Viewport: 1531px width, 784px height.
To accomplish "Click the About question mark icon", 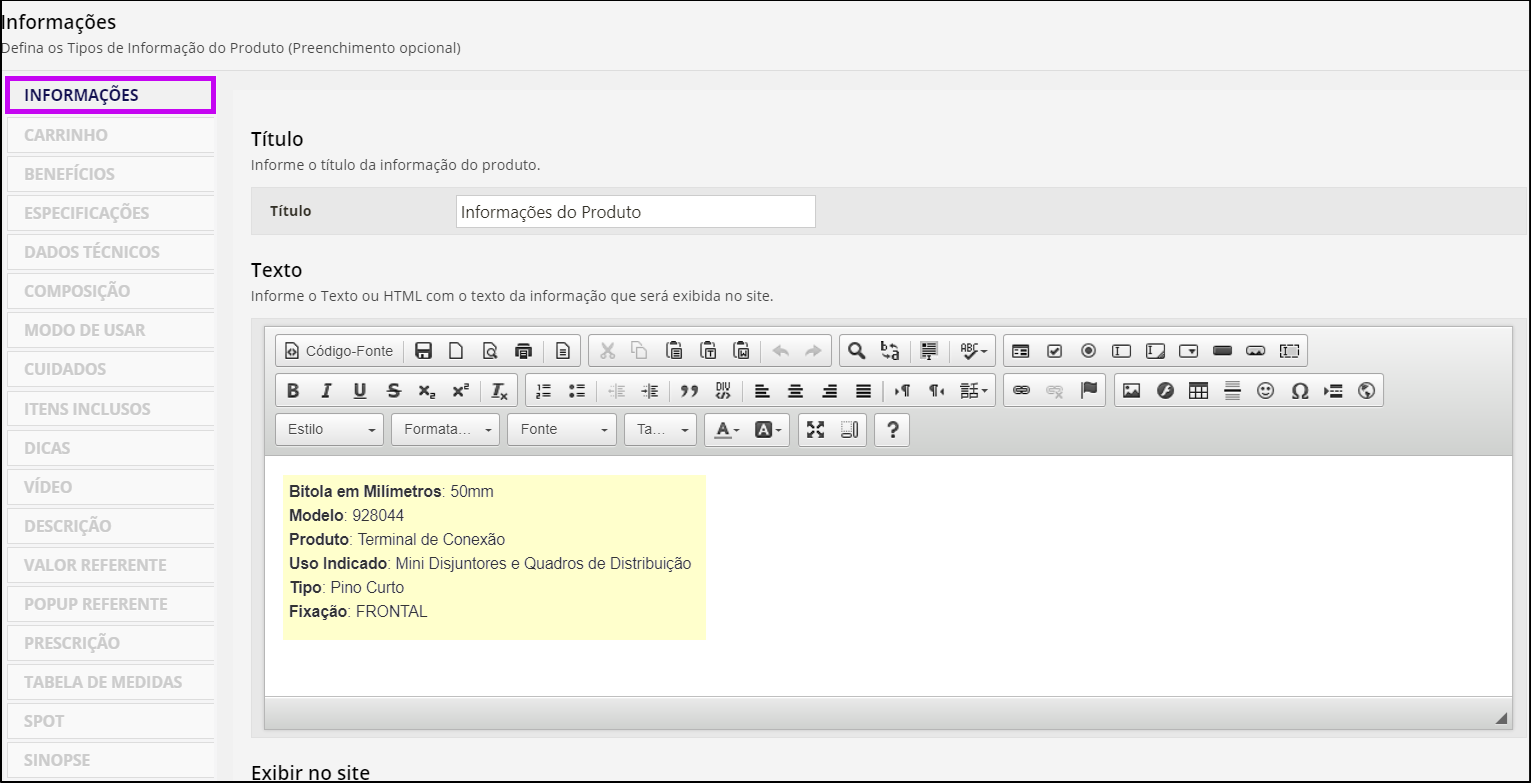I will pyautogui.click(x=893, y=430).
